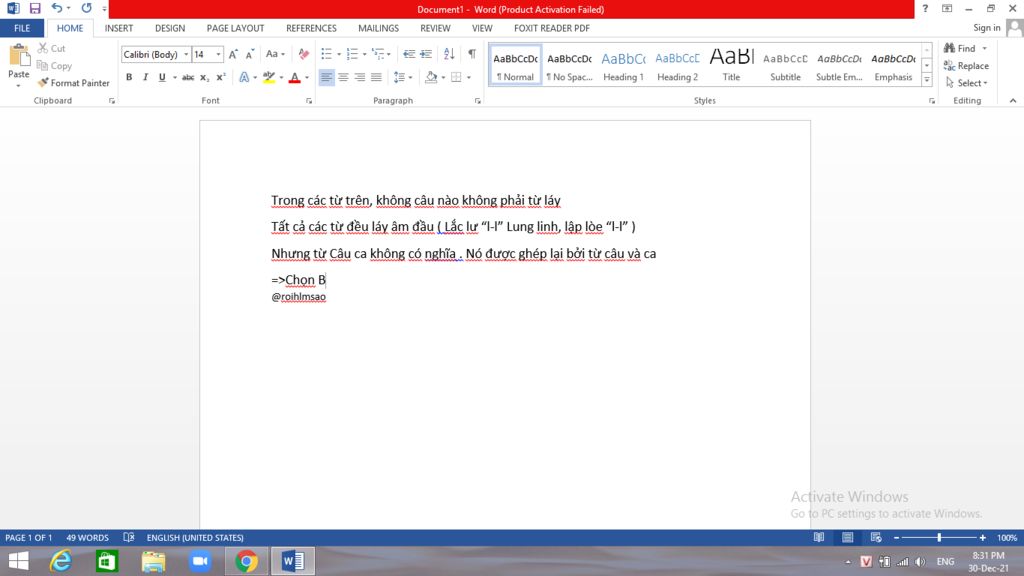Switch to the PAGE LAYOUT tab
This screenshot has height=576, width=1024.
pyautogui.click(x=235, y=28)
